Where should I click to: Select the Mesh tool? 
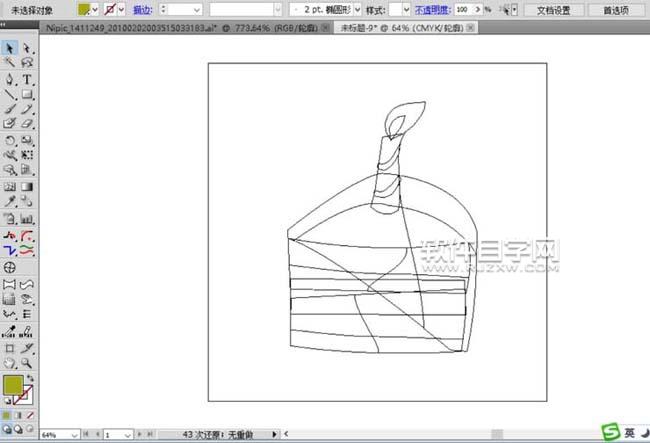point(9,187)
